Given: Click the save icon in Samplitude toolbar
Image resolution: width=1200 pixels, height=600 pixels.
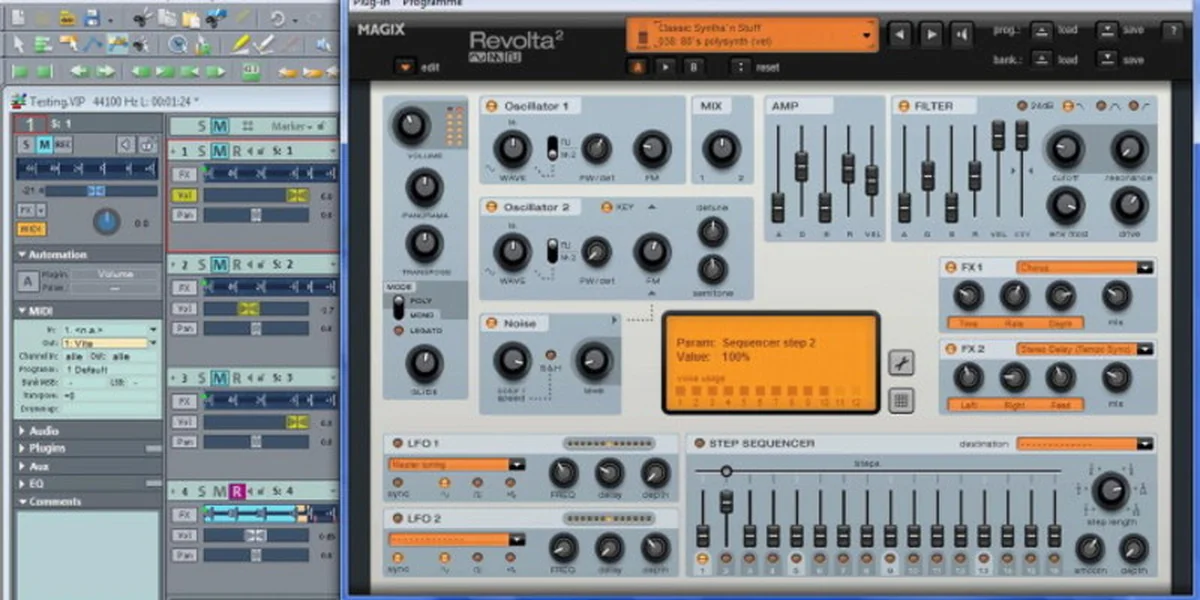Looking at the screenshot, I should tap(93, 18).
